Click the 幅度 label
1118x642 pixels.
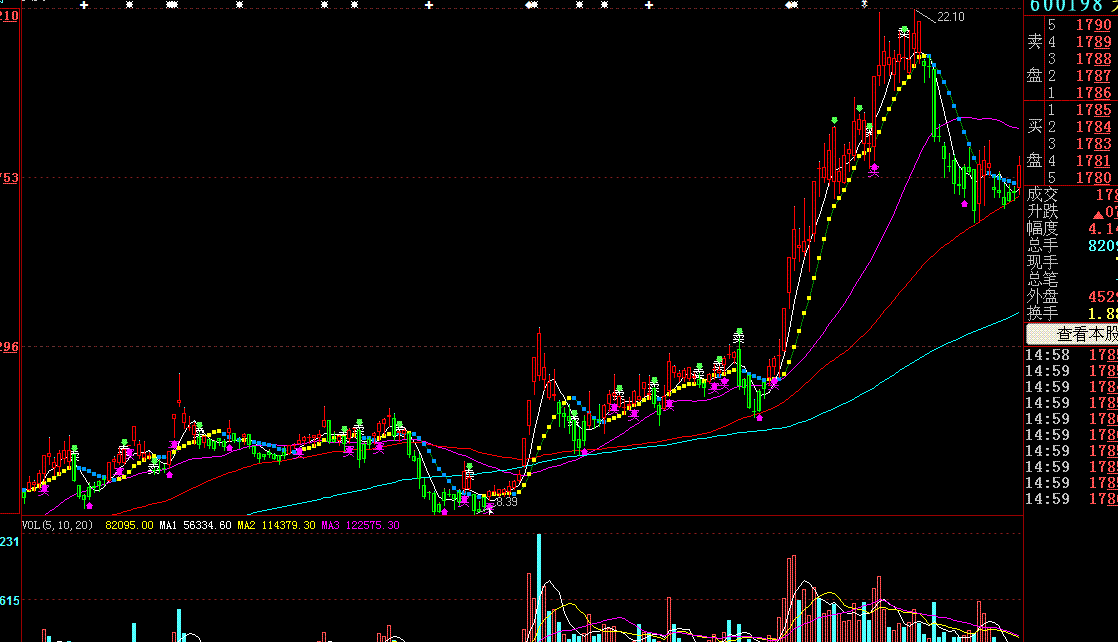point(1042,228)
